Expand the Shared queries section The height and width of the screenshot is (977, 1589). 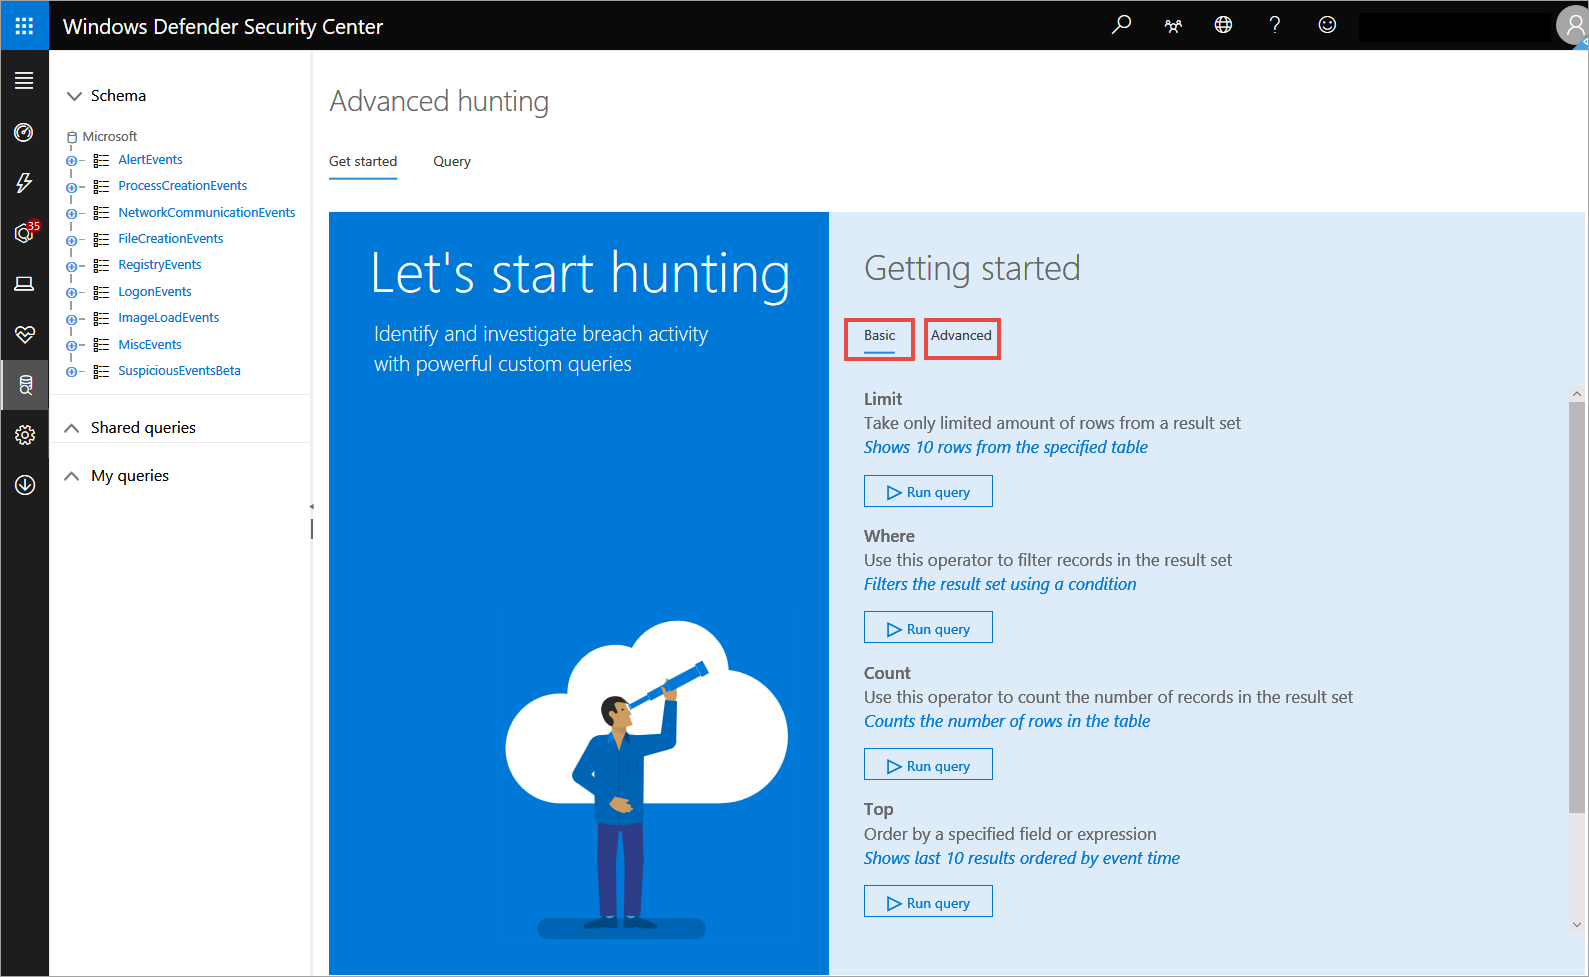tap(72, 428)
